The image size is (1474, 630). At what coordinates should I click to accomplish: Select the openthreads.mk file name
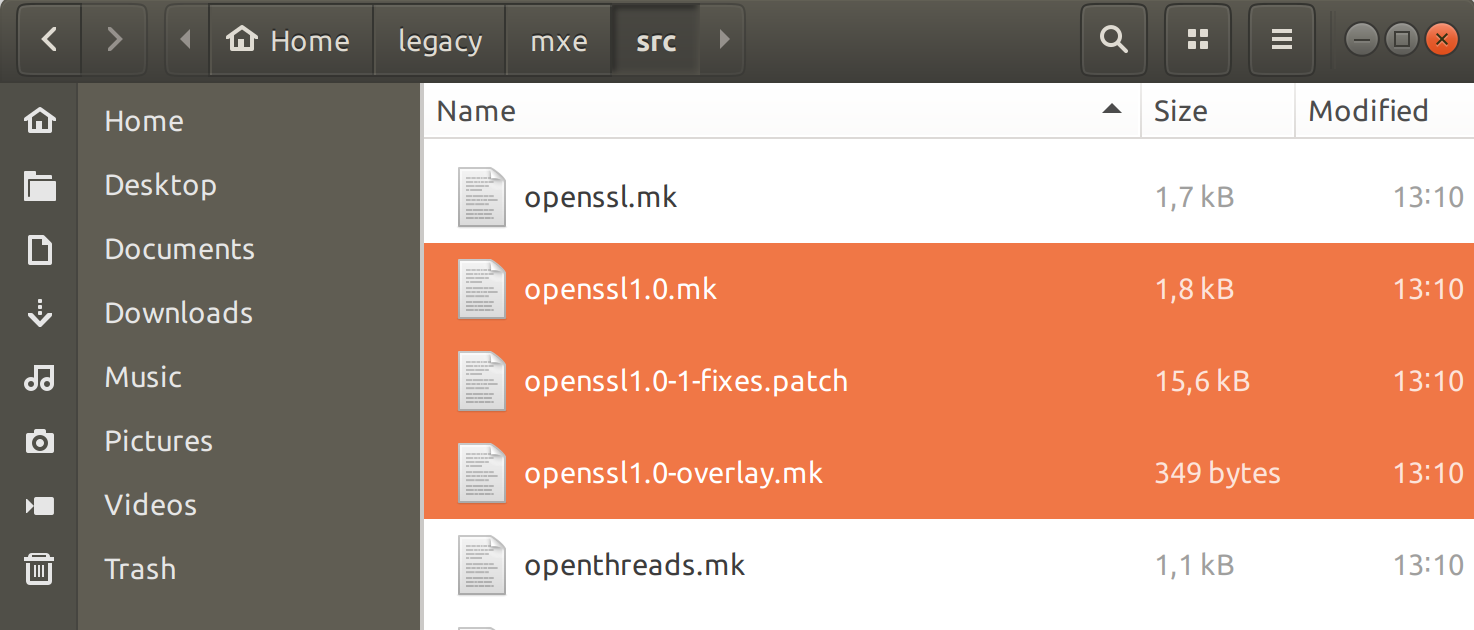click(635, 565)
